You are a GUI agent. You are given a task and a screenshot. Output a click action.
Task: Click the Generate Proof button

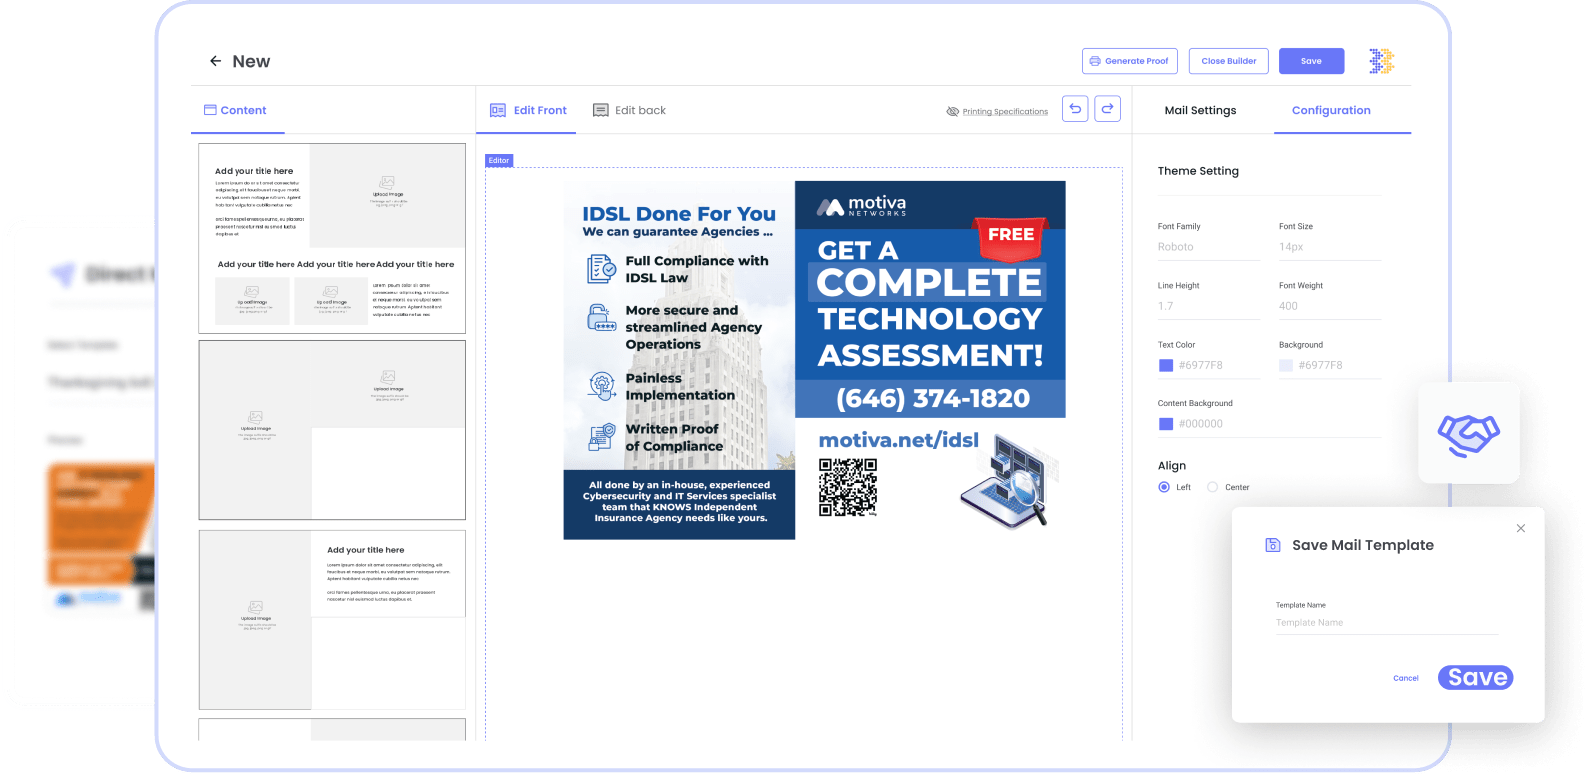click(1130, 61)
